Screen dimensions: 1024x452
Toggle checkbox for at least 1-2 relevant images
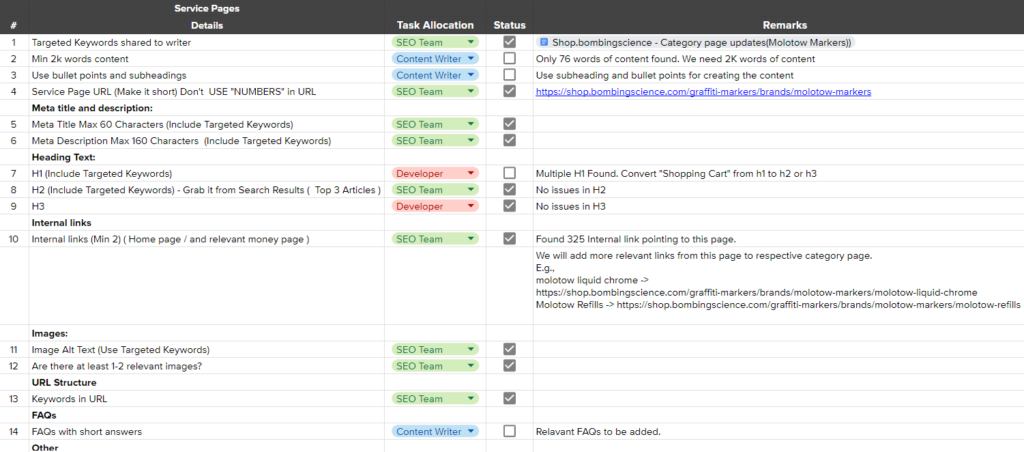point(509,366)
